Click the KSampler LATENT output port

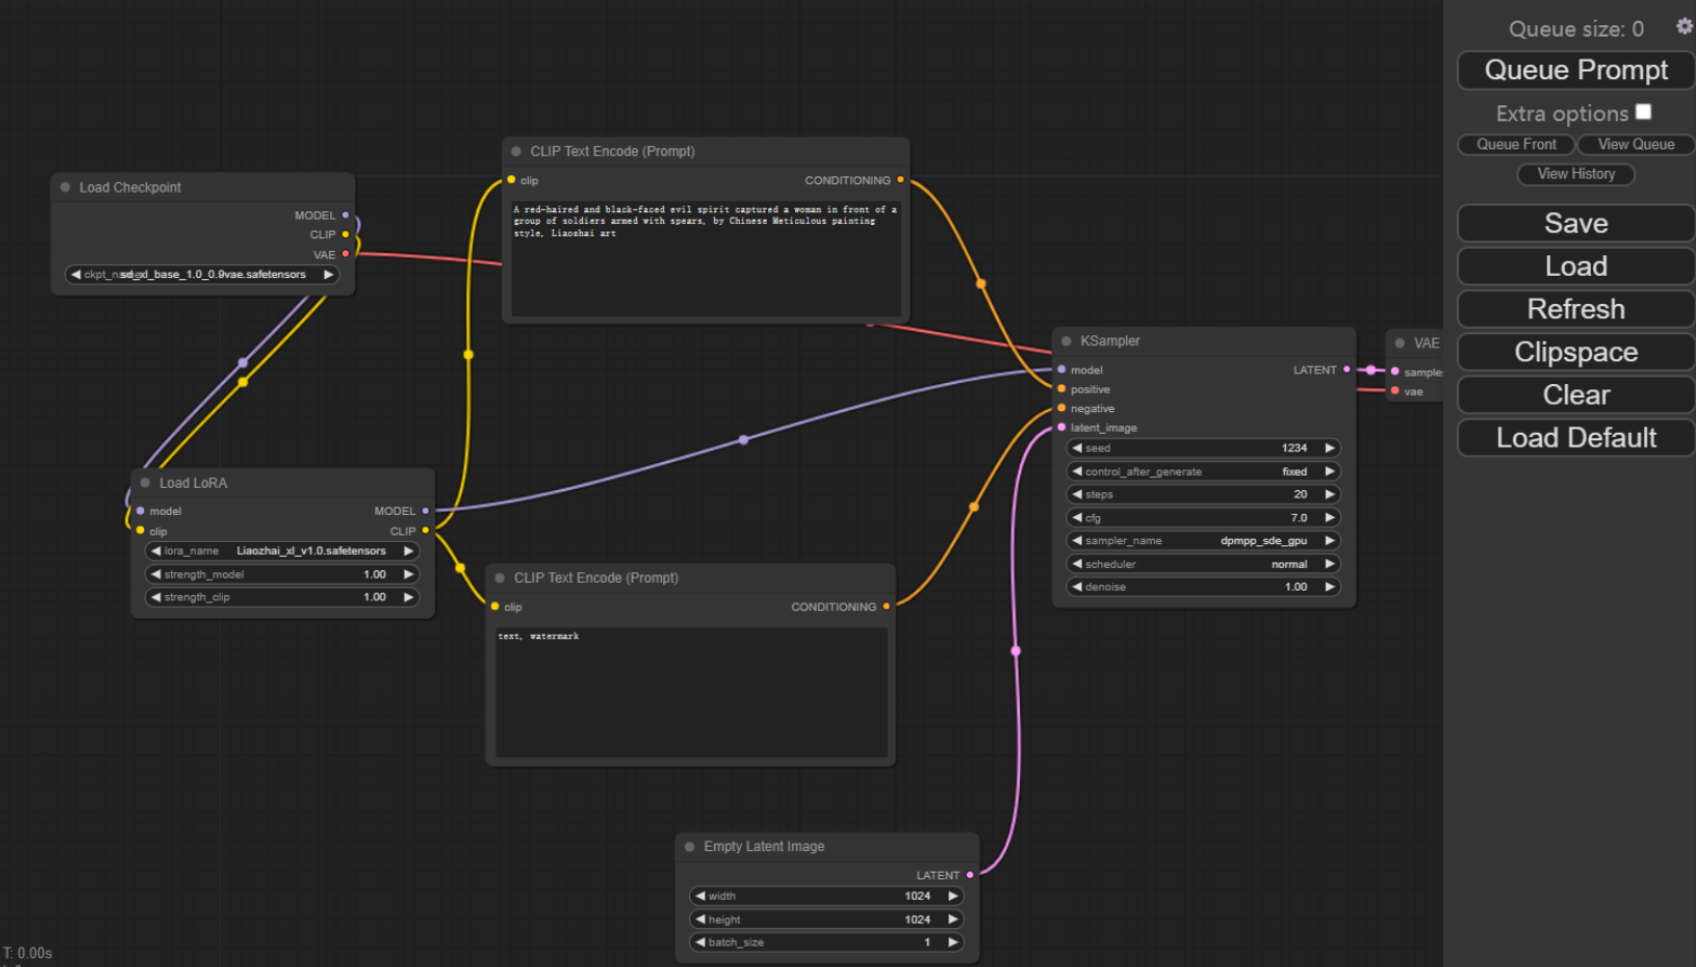1347,370
